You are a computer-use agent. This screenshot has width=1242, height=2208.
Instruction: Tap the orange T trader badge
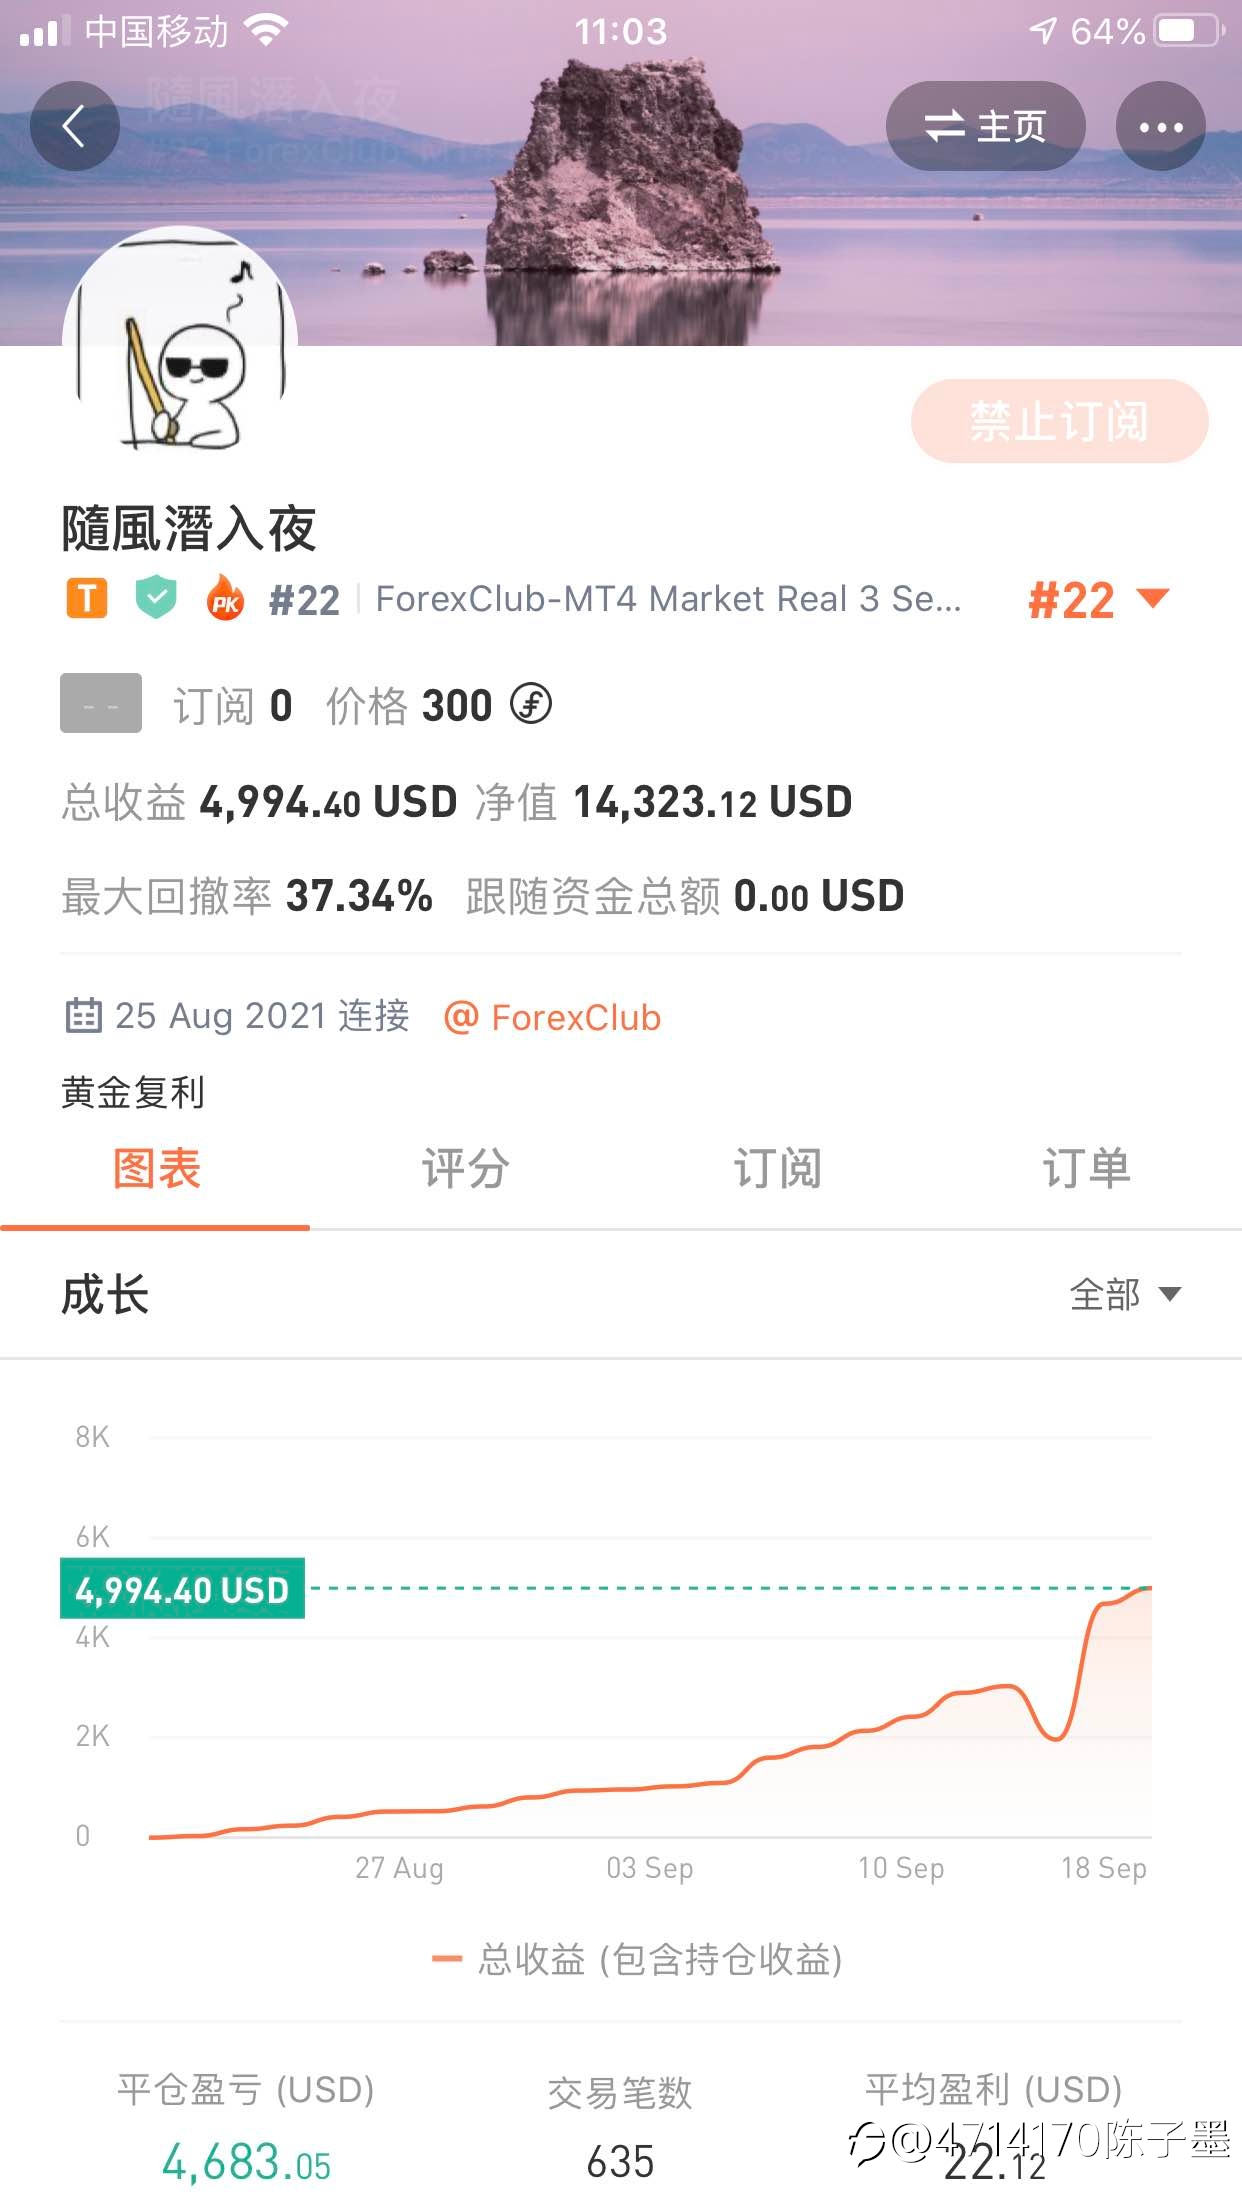pyautogui.click(x=87, y=598)
